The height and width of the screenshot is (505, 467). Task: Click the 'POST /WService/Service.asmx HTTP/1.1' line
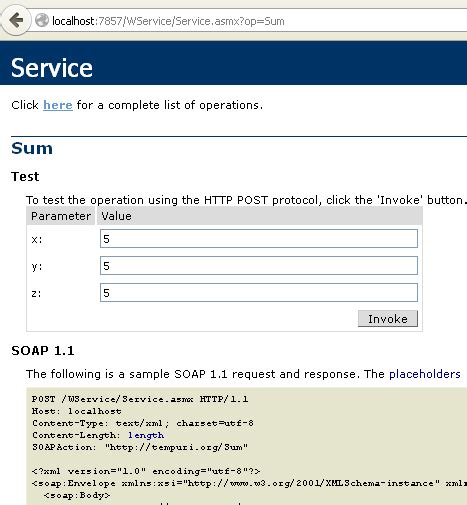(x=140, y=399)
